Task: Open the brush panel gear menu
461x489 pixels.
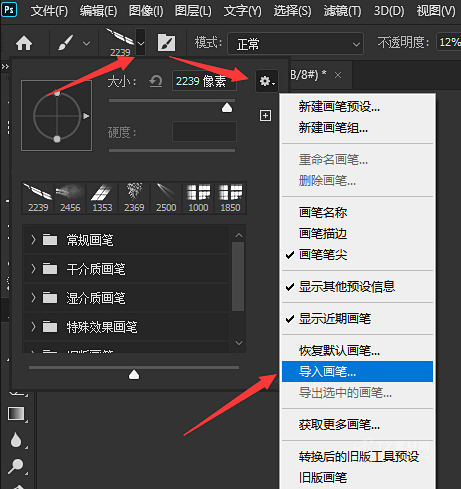Action: (267, 81)
